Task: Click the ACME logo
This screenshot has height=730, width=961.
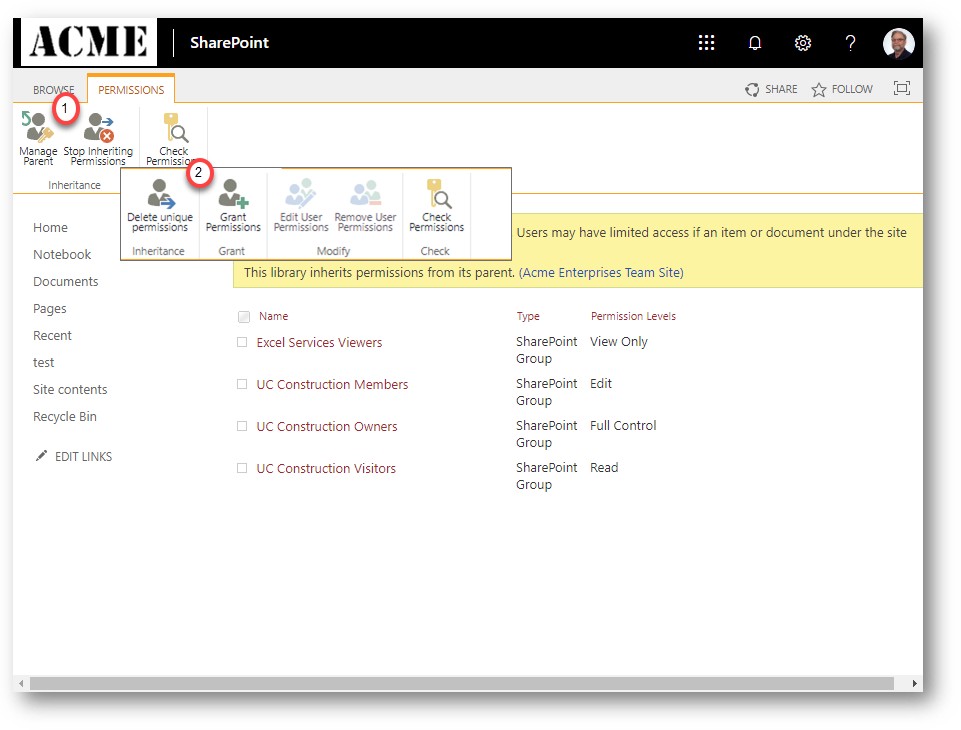Action: 89,42
